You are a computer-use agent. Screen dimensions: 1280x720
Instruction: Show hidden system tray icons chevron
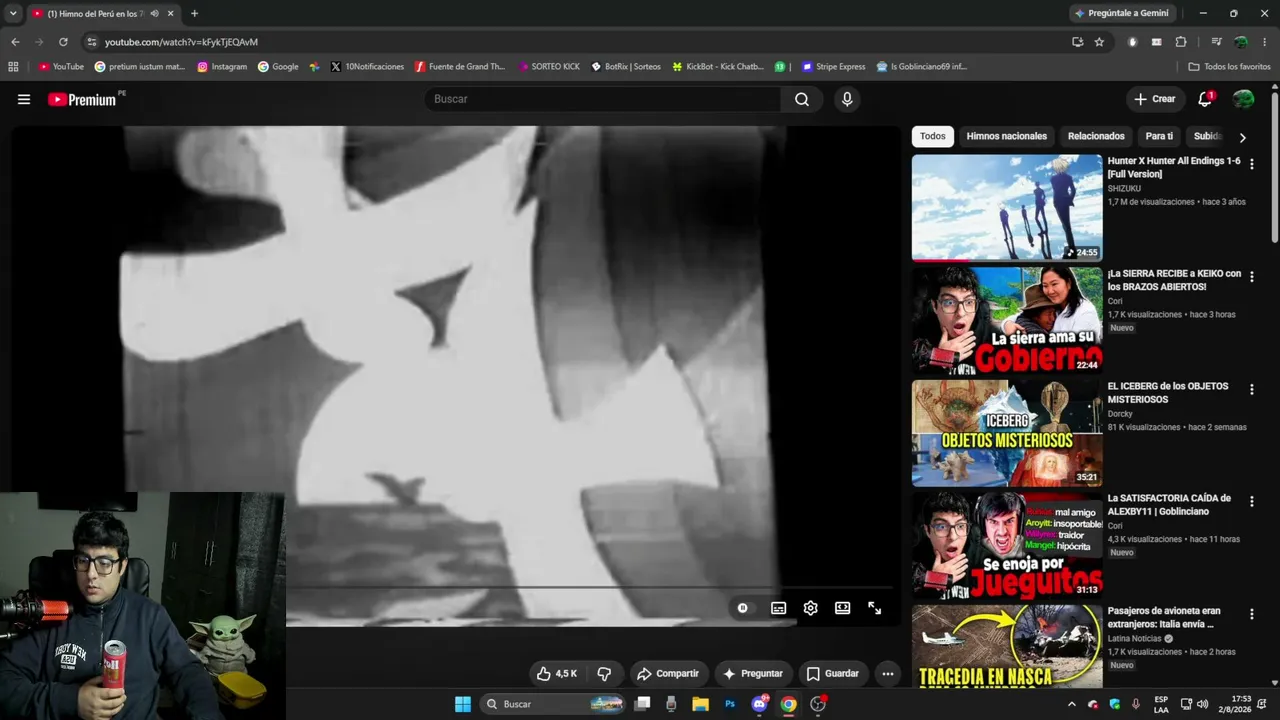click(1072, 704)
